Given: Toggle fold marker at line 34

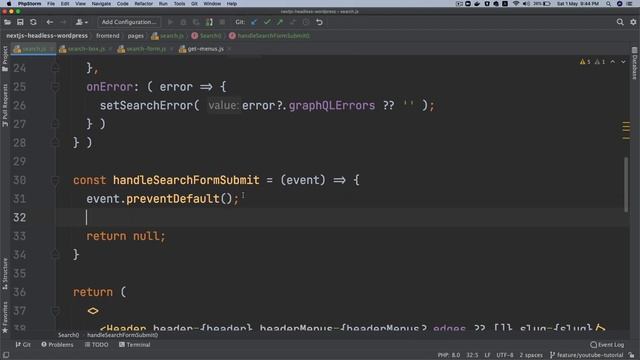Looking at the screenshot, I should pos(55,255).
